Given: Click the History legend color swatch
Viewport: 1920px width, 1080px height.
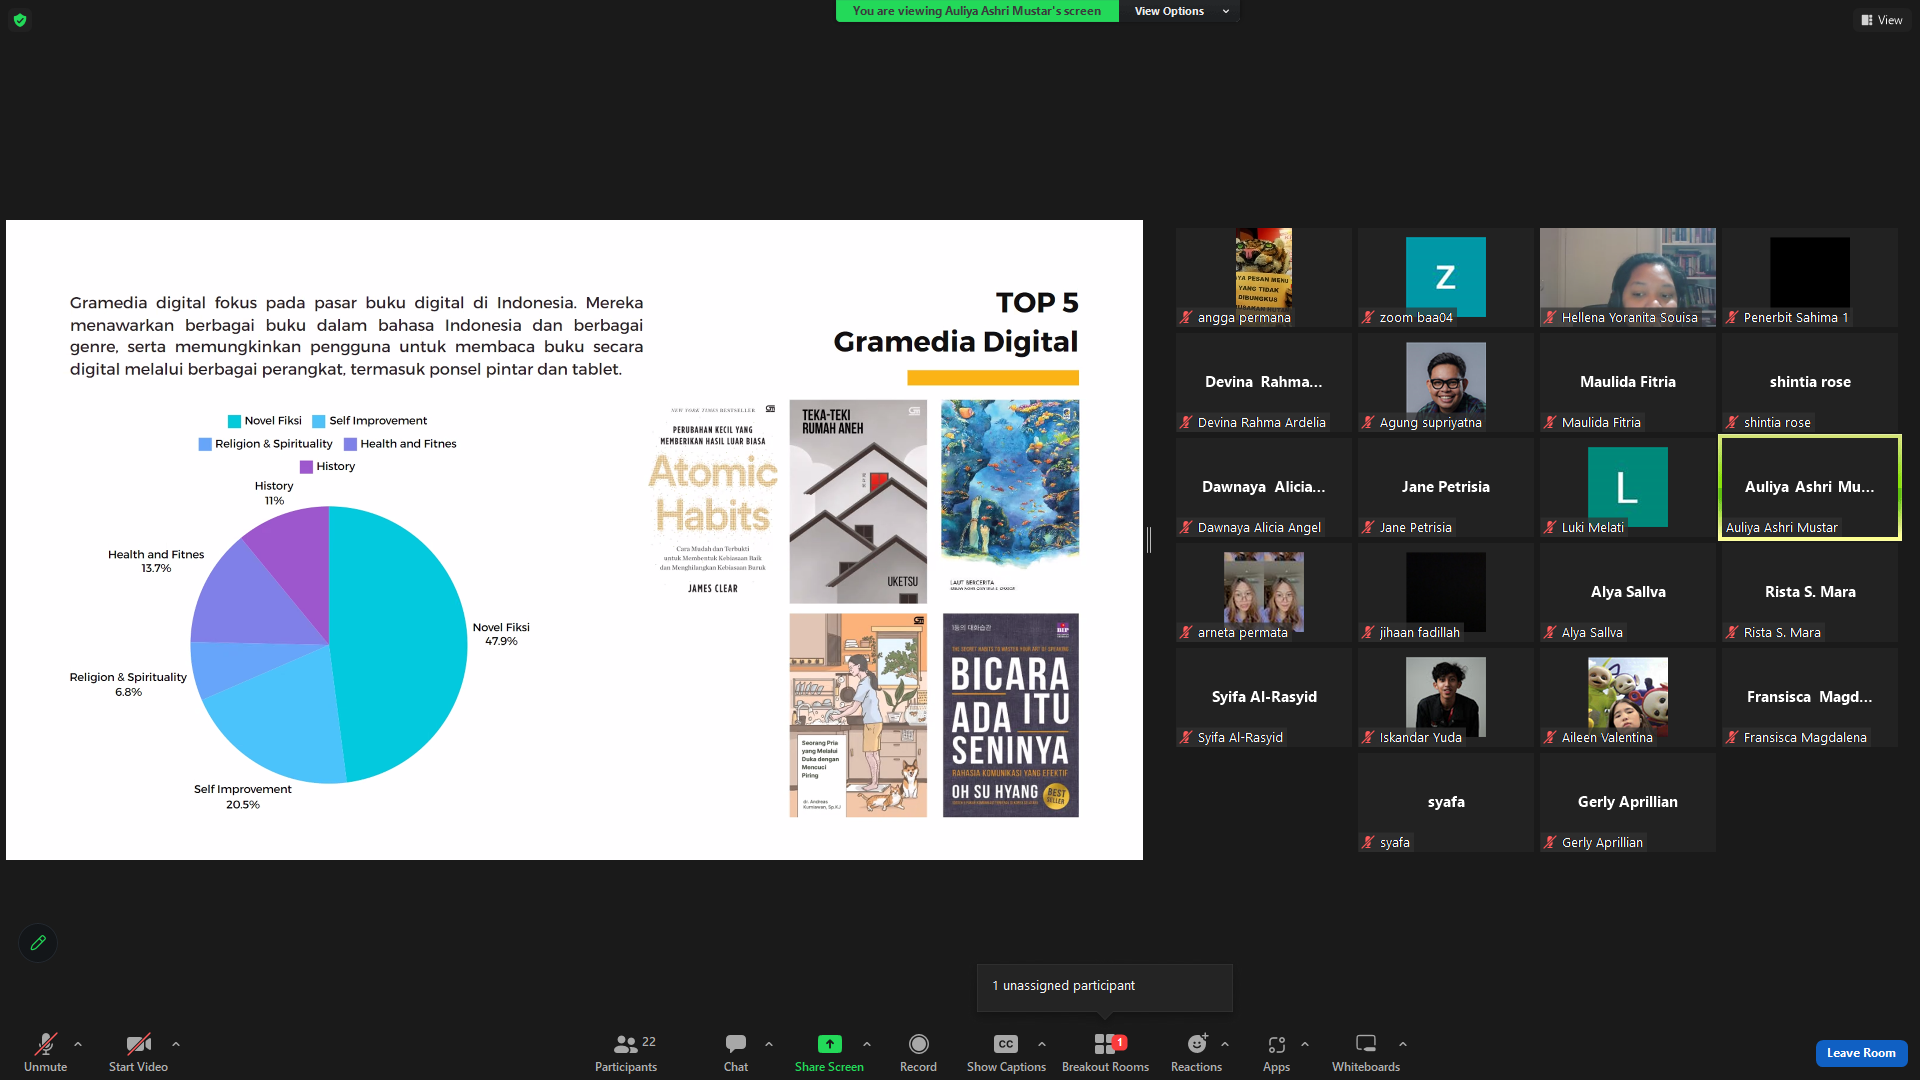Looking at the screenshot, I should pyautogui.click(x=306, y=467).
